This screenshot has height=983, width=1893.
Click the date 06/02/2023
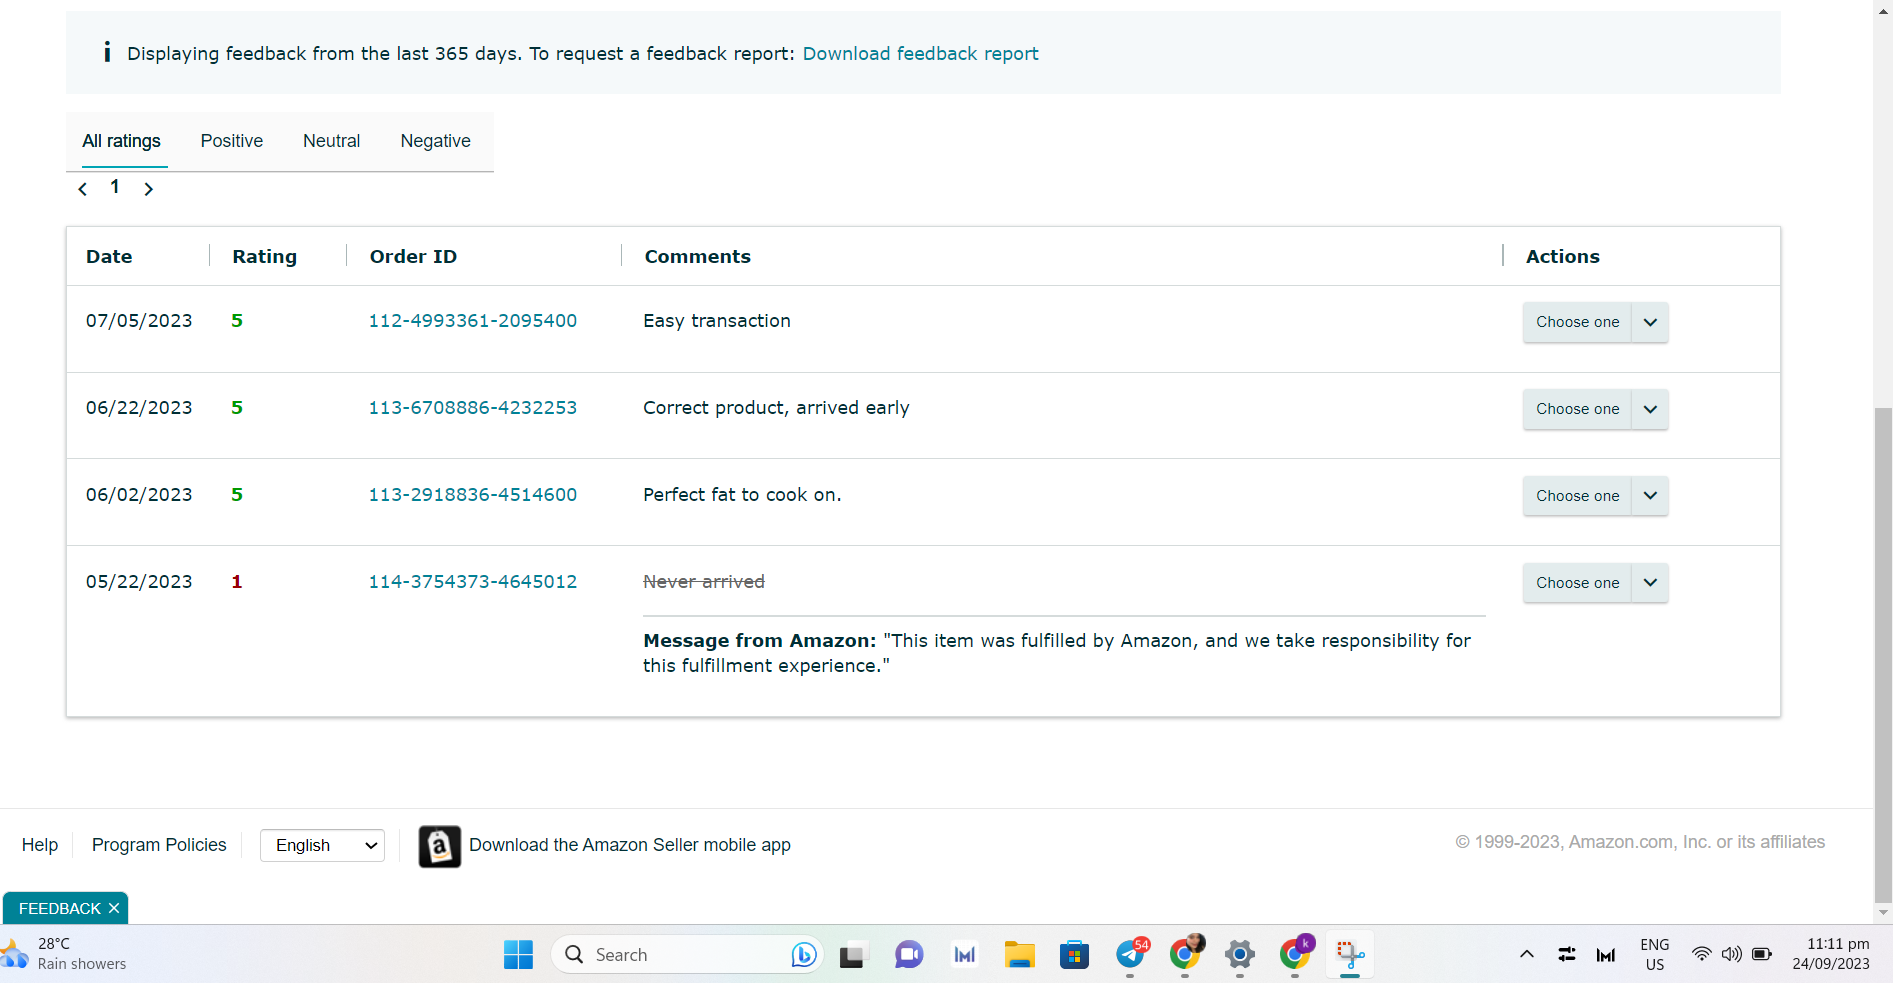[x=139, y=495]
